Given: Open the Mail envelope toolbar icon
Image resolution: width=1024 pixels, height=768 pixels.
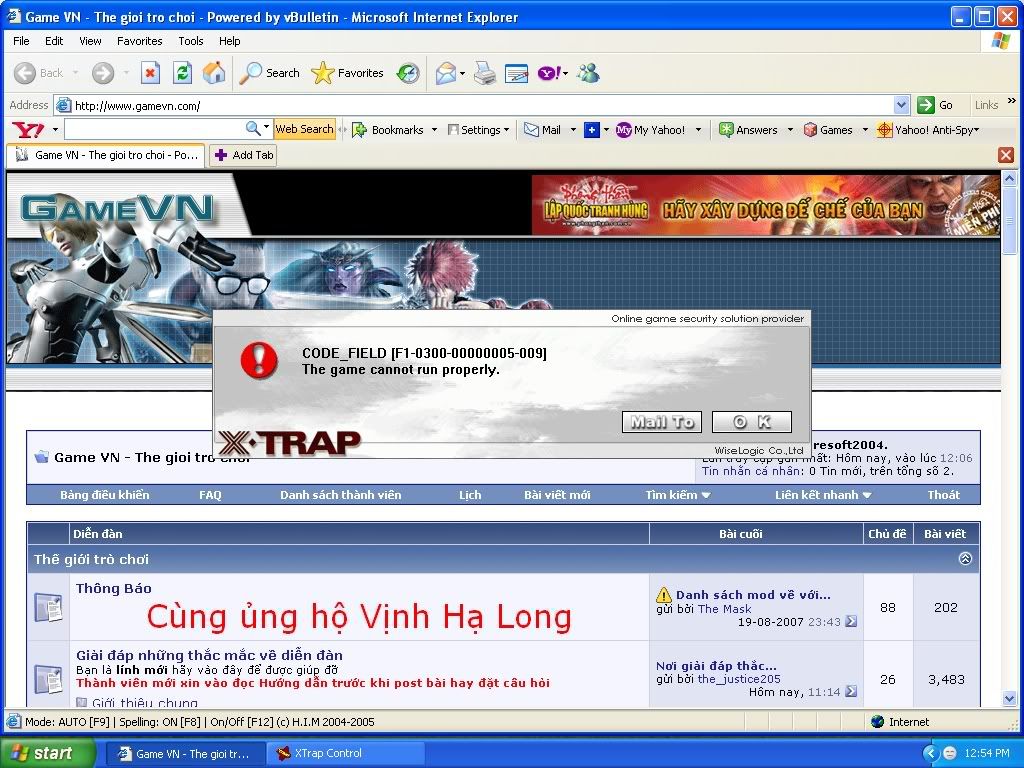Looking at the screenshot, I should [445, 73].
